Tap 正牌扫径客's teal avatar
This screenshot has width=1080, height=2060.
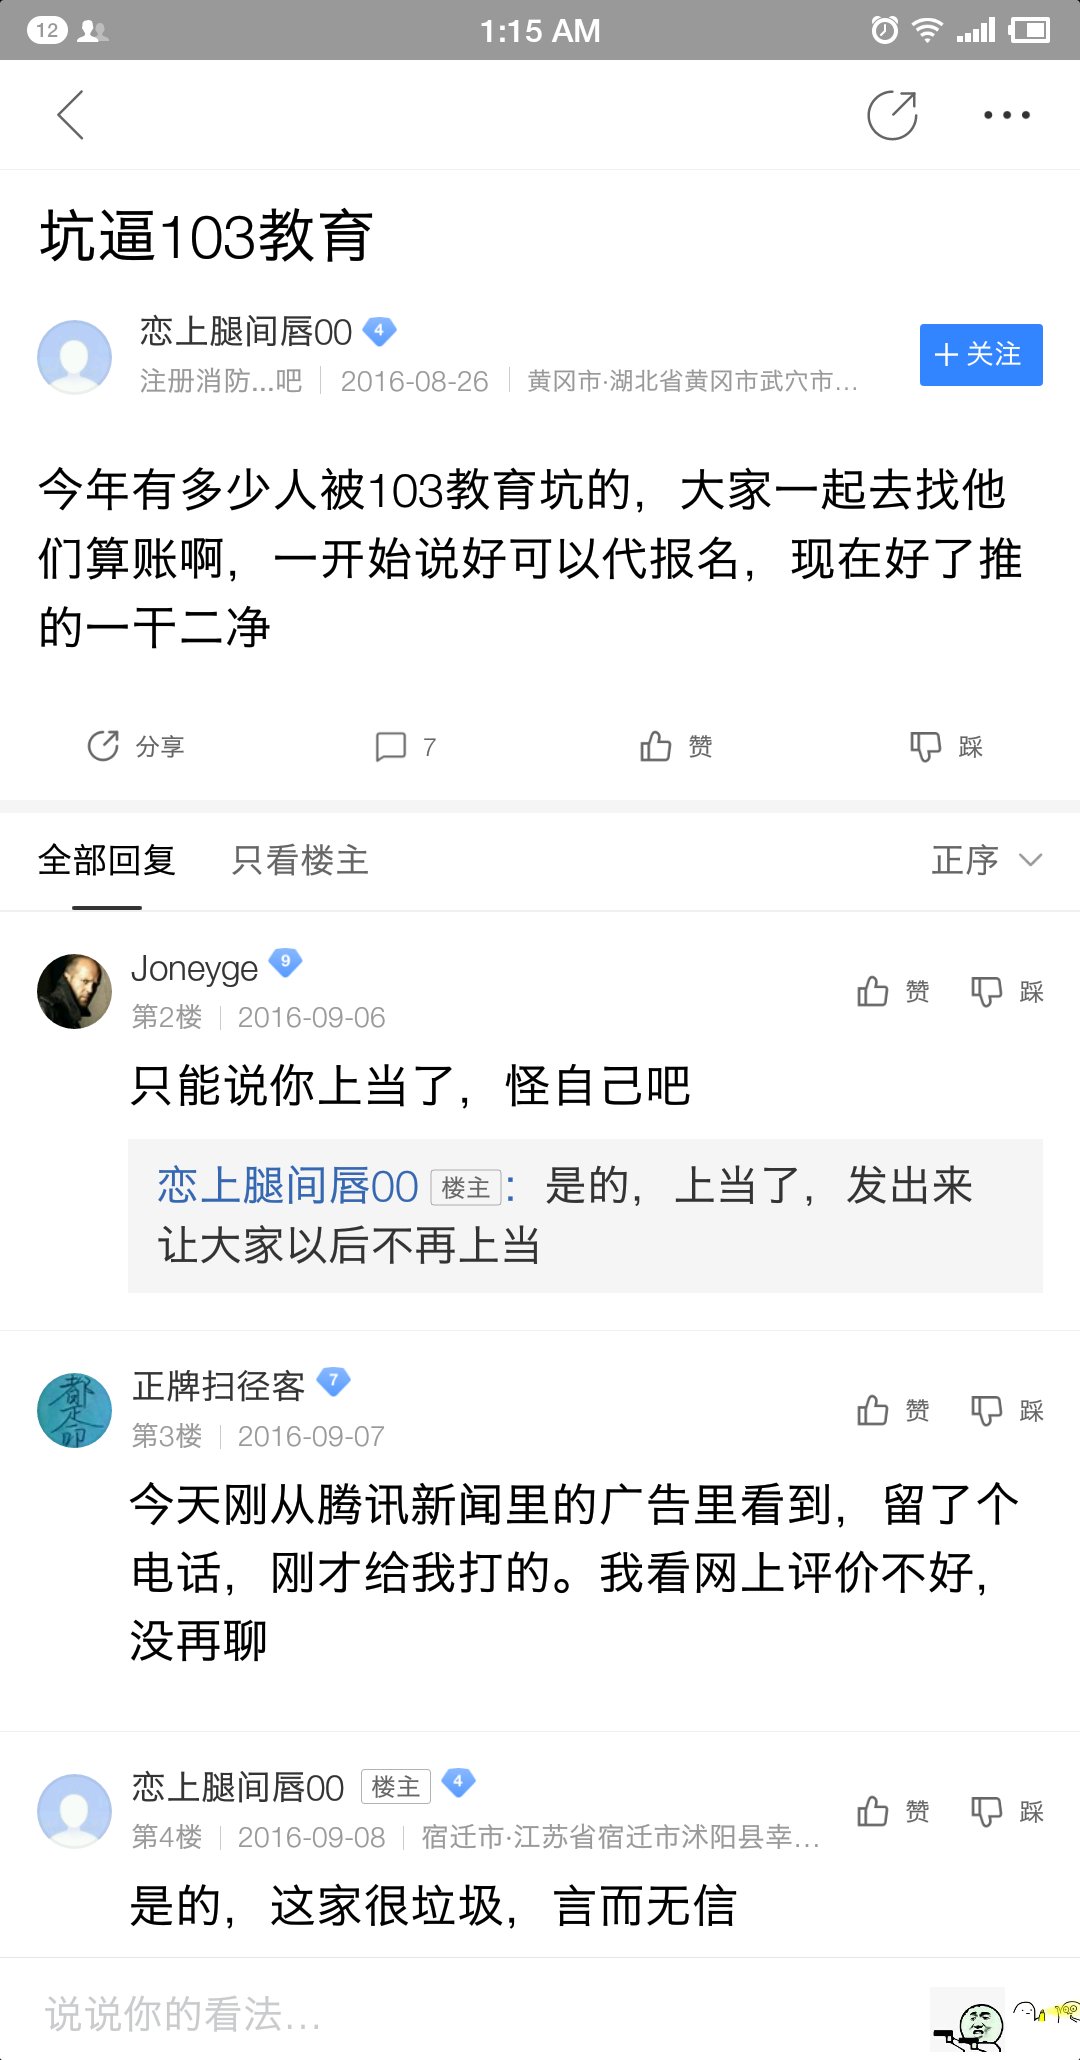[x=74, y=1410]
